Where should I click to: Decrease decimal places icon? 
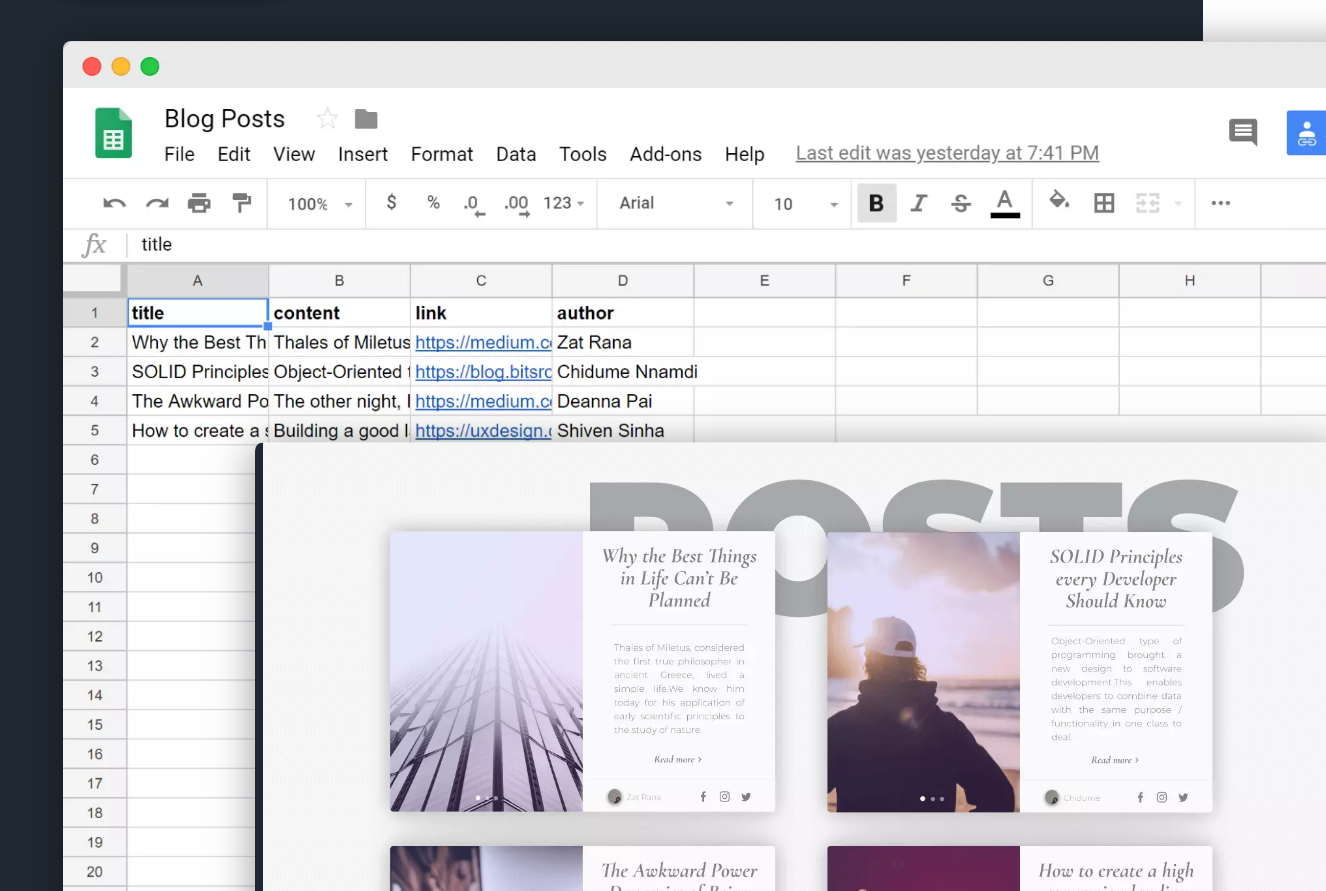pyautogui.click(x=474, y=204)
